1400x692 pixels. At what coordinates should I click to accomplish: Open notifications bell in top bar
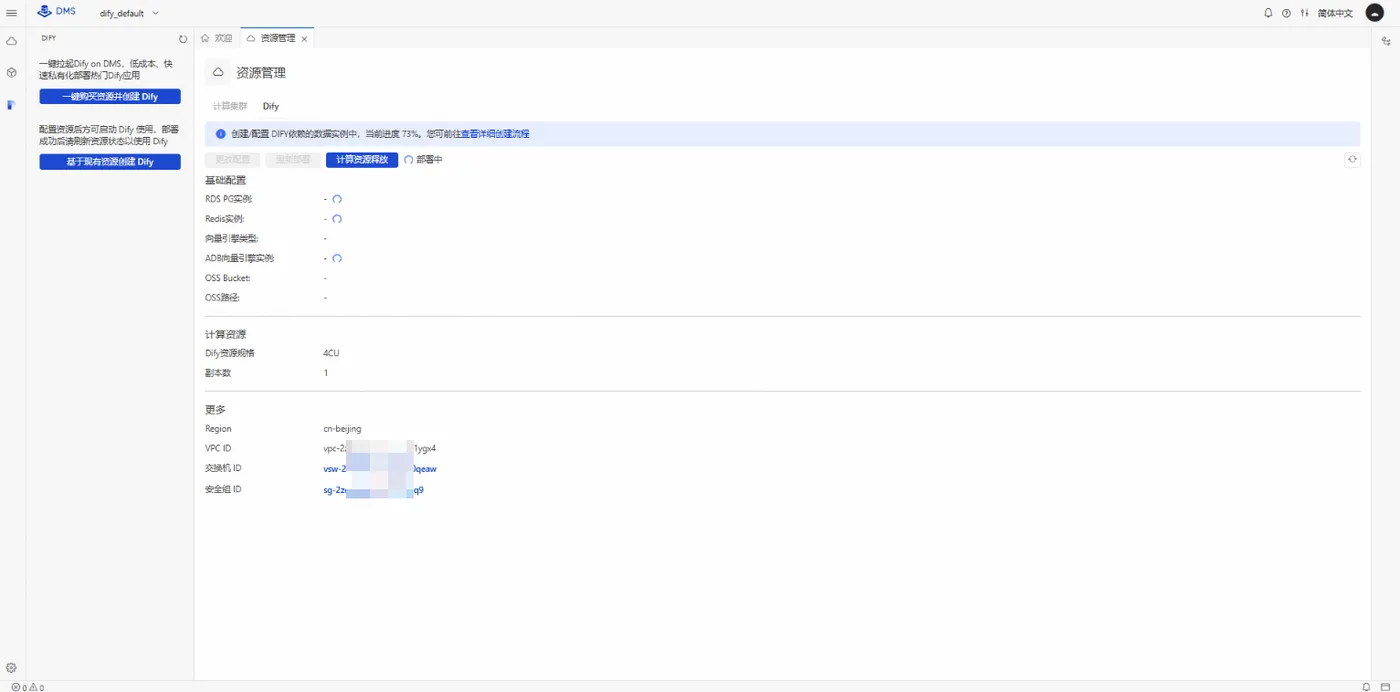1268,13
